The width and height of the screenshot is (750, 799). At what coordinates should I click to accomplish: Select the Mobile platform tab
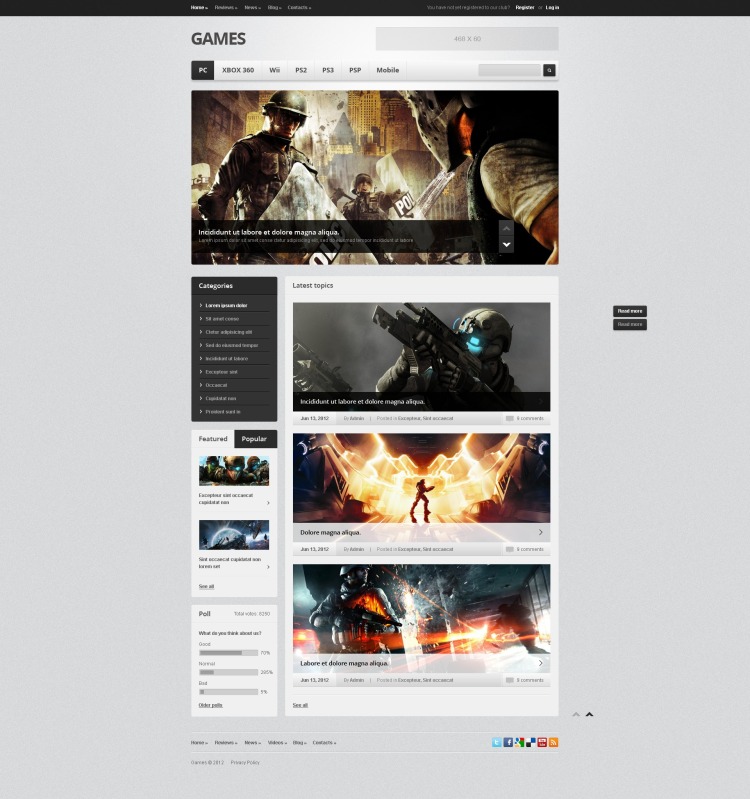[x=388, y=70]
